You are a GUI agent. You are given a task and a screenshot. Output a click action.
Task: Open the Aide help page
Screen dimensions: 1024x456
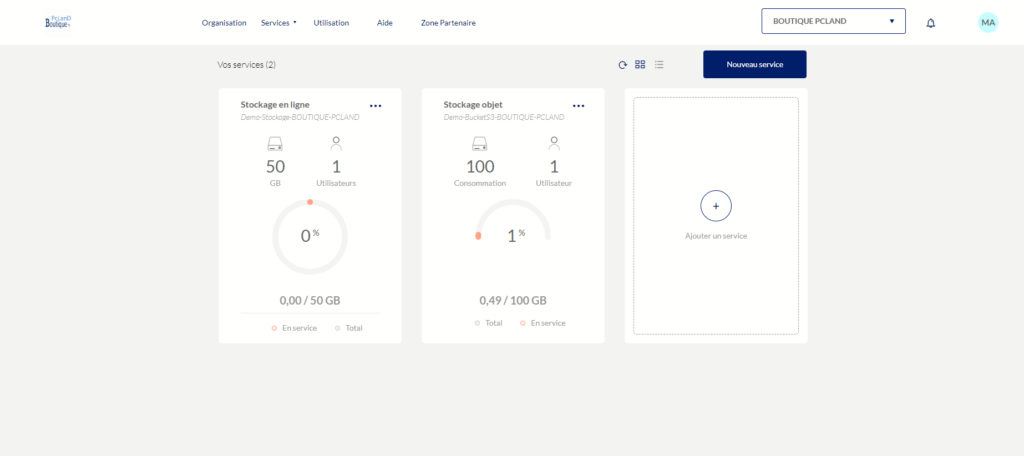coord(385,22)
